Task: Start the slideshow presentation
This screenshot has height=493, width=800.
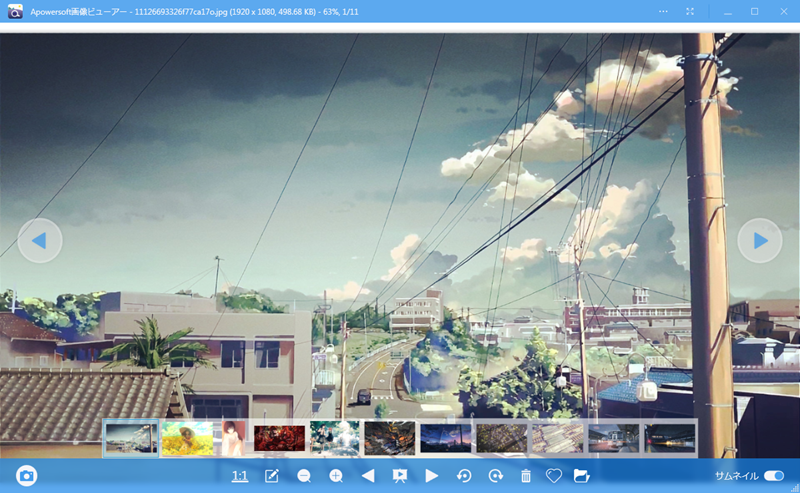Action: (400, 476)
